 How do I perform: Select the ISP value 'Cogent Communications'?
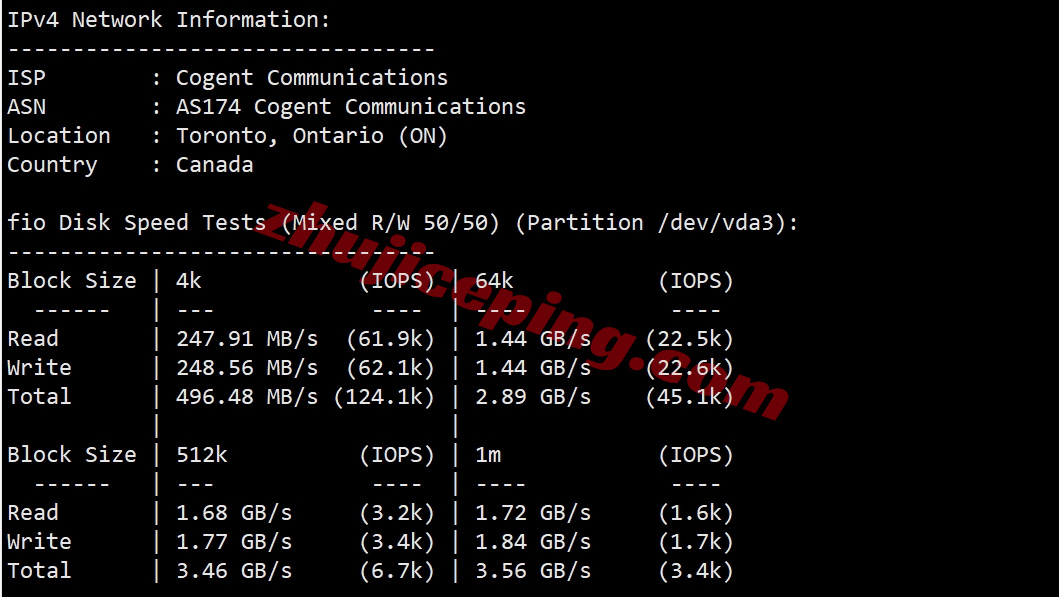(x=311, y=78)
